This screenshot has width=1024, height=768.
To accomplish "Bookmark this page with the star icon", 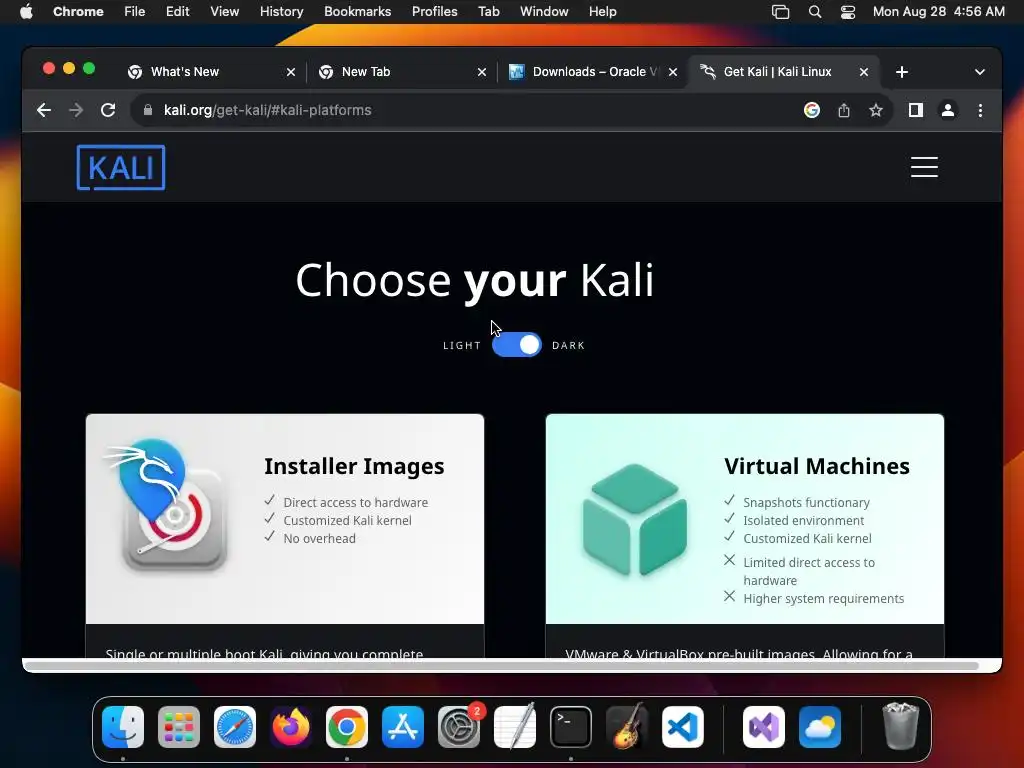I will tap(876, 110).
